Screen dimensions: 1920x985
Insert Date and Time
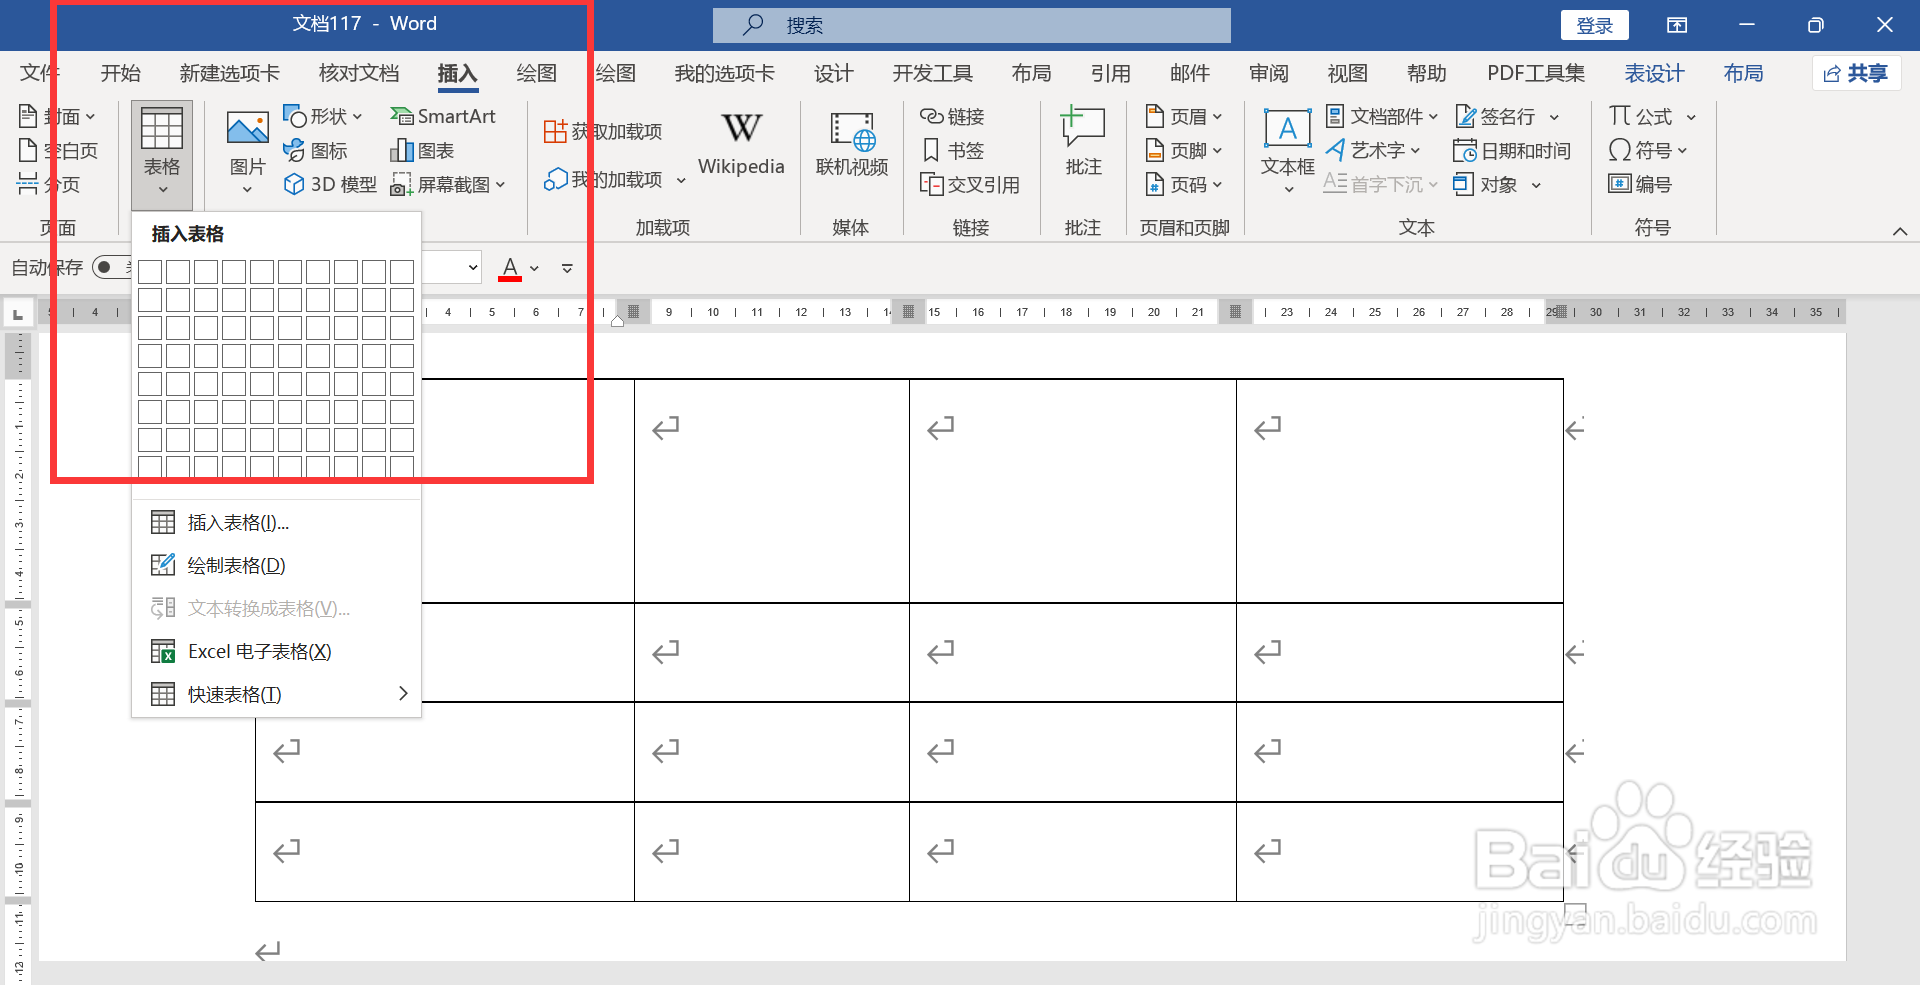point(1512,150)
